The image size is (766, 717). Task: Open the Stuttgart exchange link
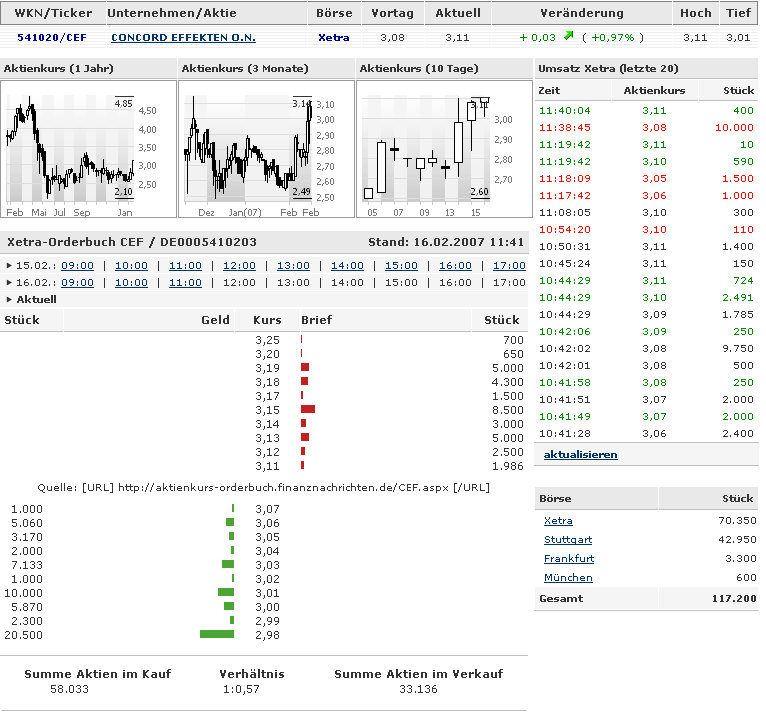(568, 540)
